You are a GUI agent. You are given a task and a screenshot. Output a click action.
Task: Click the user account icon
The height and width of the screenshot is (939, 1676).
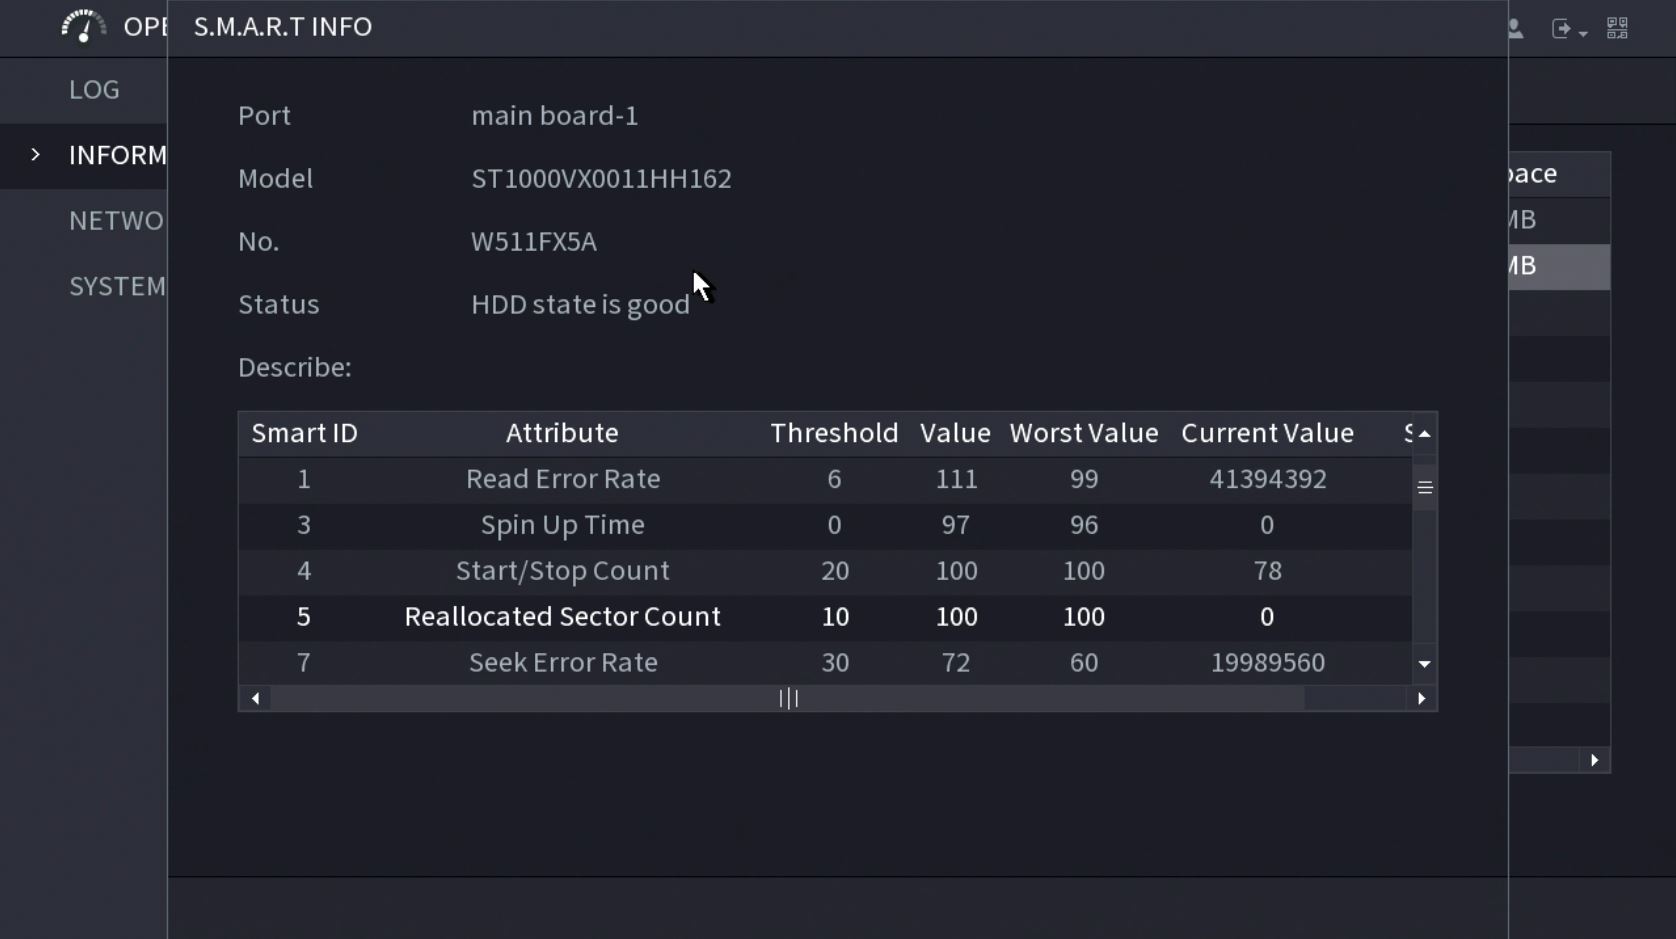(x=1516, y=29)
